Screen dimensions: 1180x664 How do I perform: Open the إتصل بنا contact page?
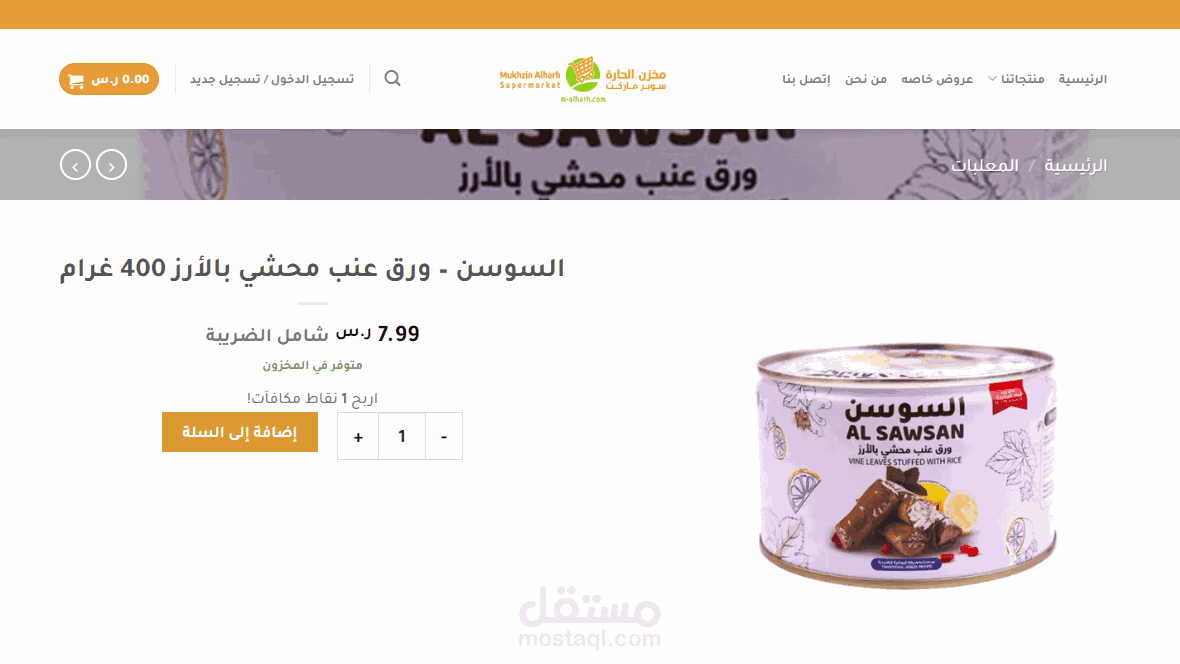pos(806,79)
